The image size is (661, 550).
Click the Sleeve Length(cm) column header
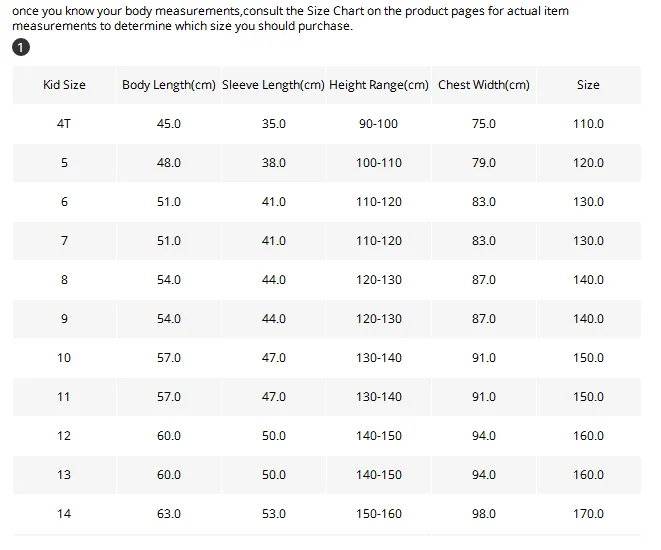pyautogui.click(x=273, y=85)
